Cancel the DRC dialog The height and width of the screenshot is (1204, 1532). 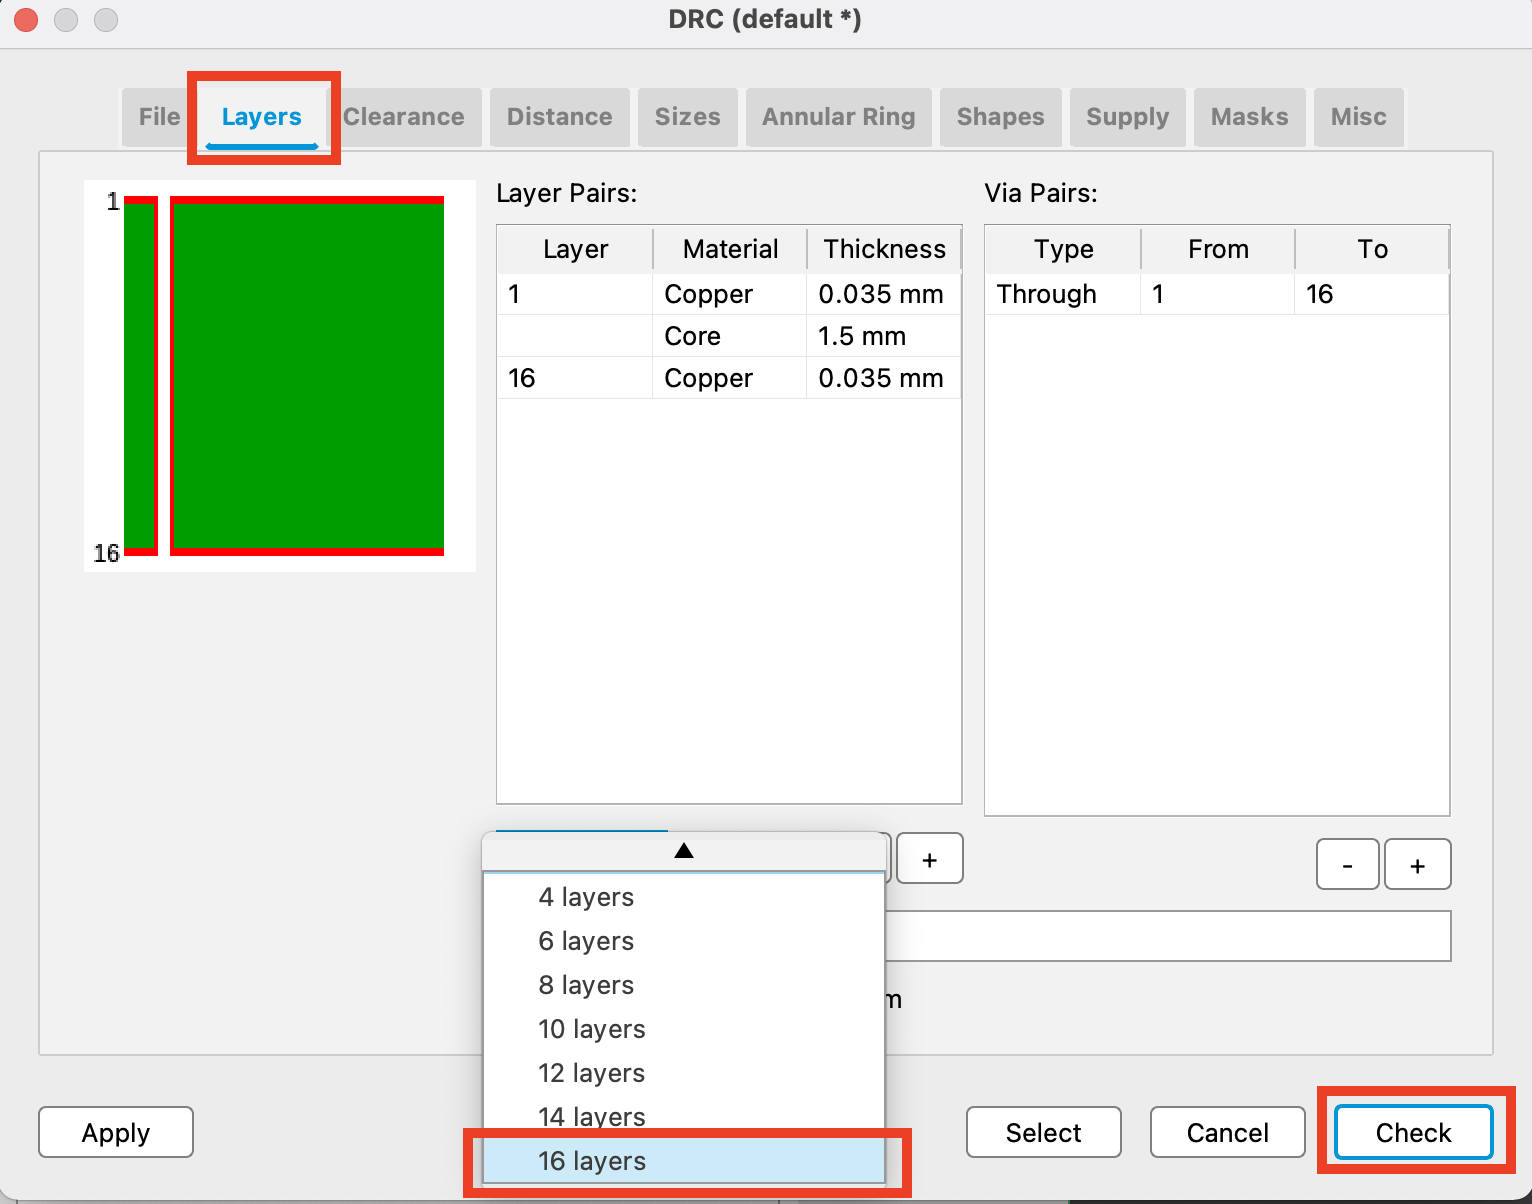1227,1132
